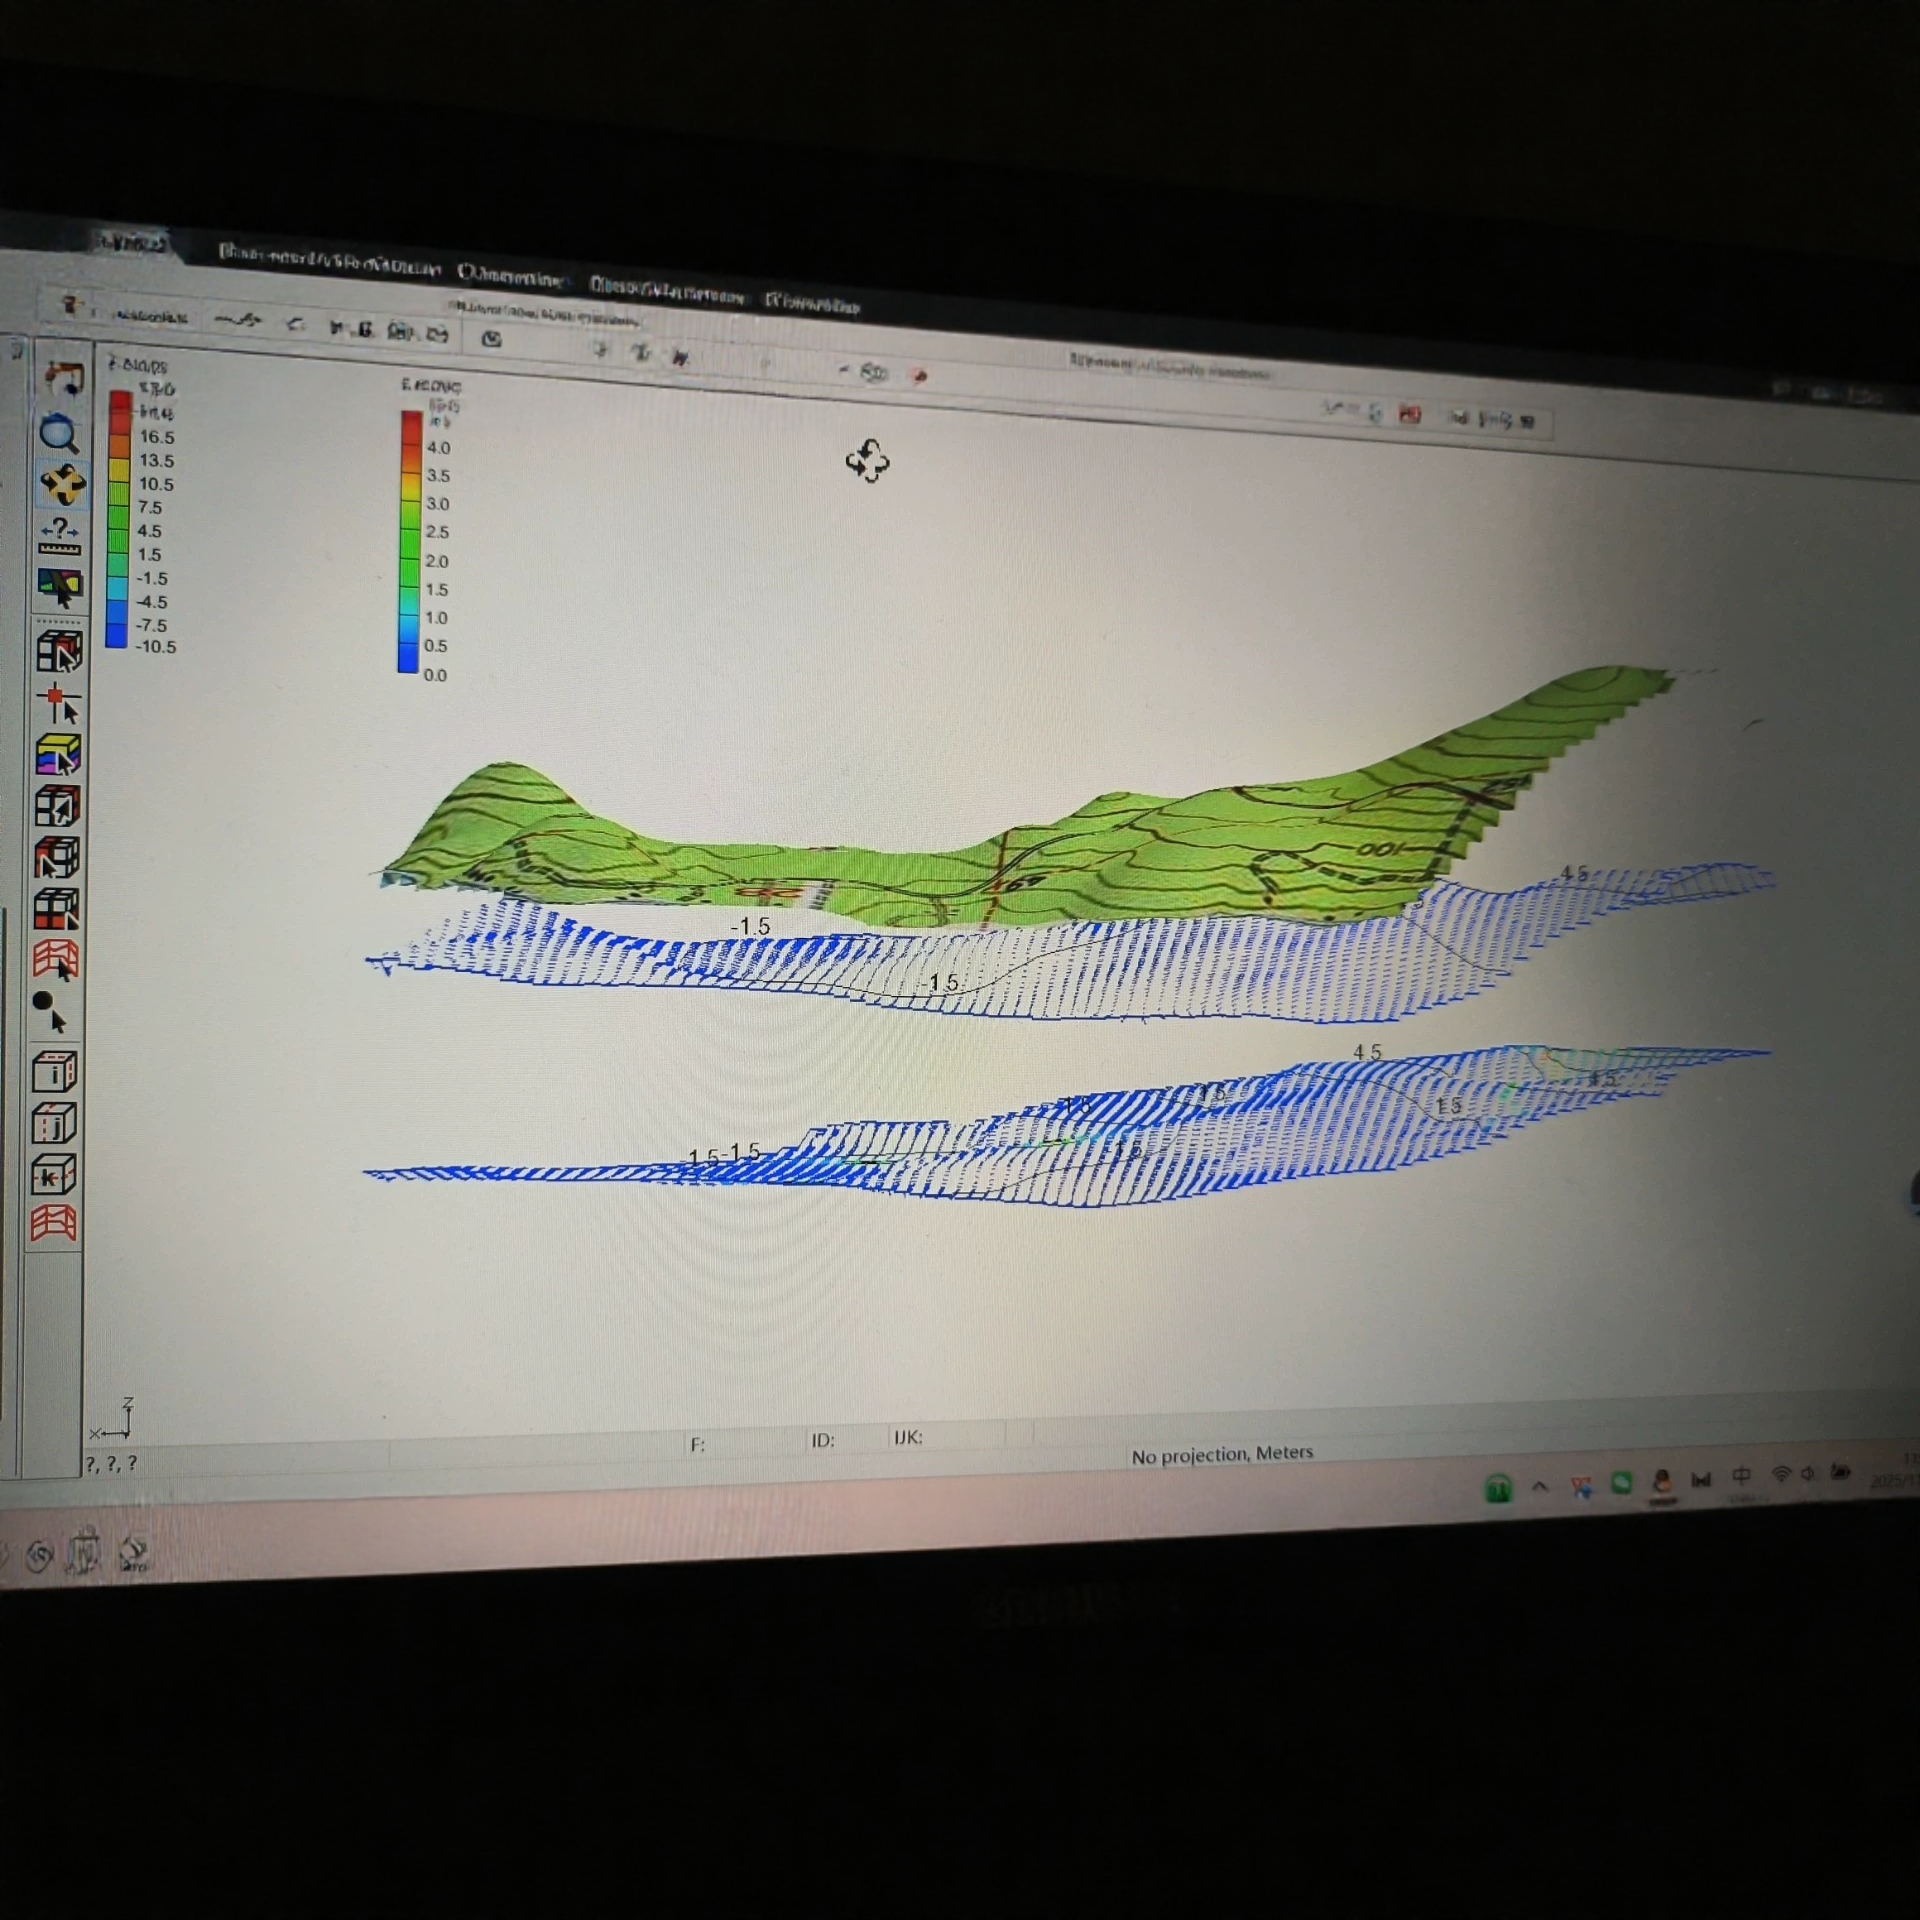Select the grid cells selection tool
1920x1920 pixels.
pos(58,651)
